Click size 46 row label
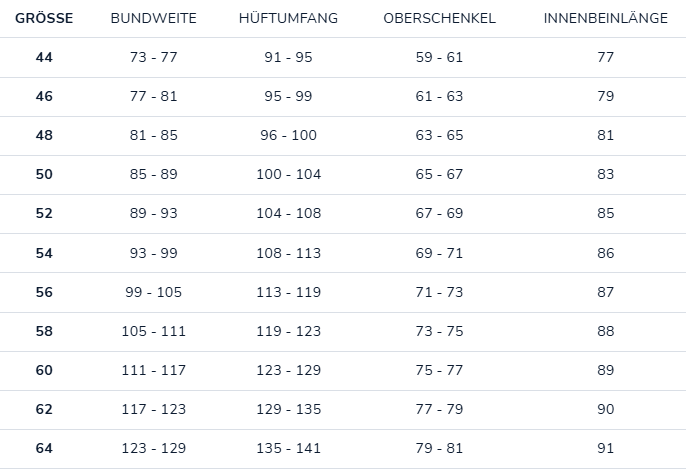The width and height of the screenshot is (686, 469). (44, 96)
